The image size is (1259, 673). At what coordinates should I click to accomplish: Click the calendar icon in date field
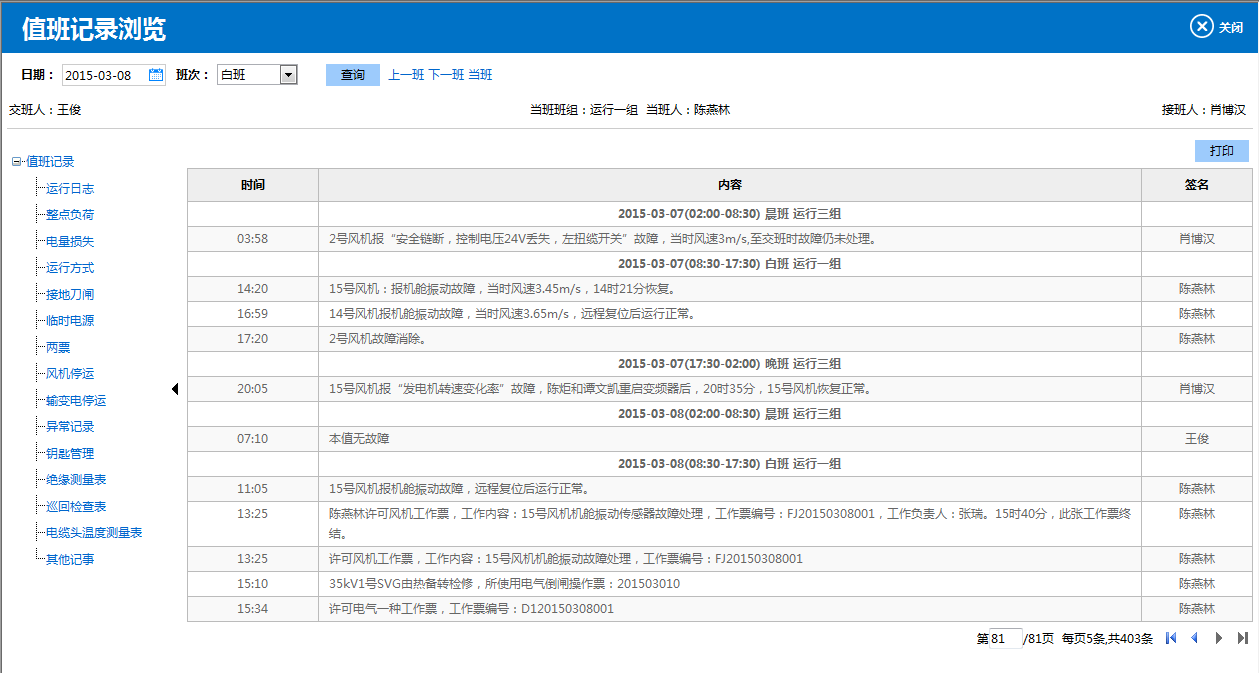[x=156, y=75]
